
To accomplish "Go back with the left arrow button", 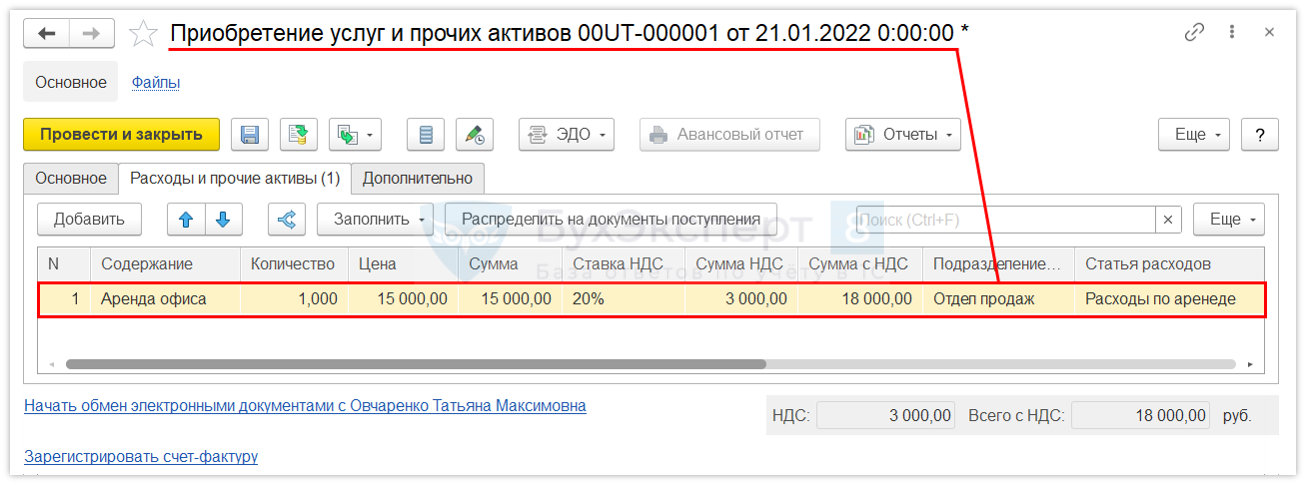I will pyautogui.click(x=47, y=34).
